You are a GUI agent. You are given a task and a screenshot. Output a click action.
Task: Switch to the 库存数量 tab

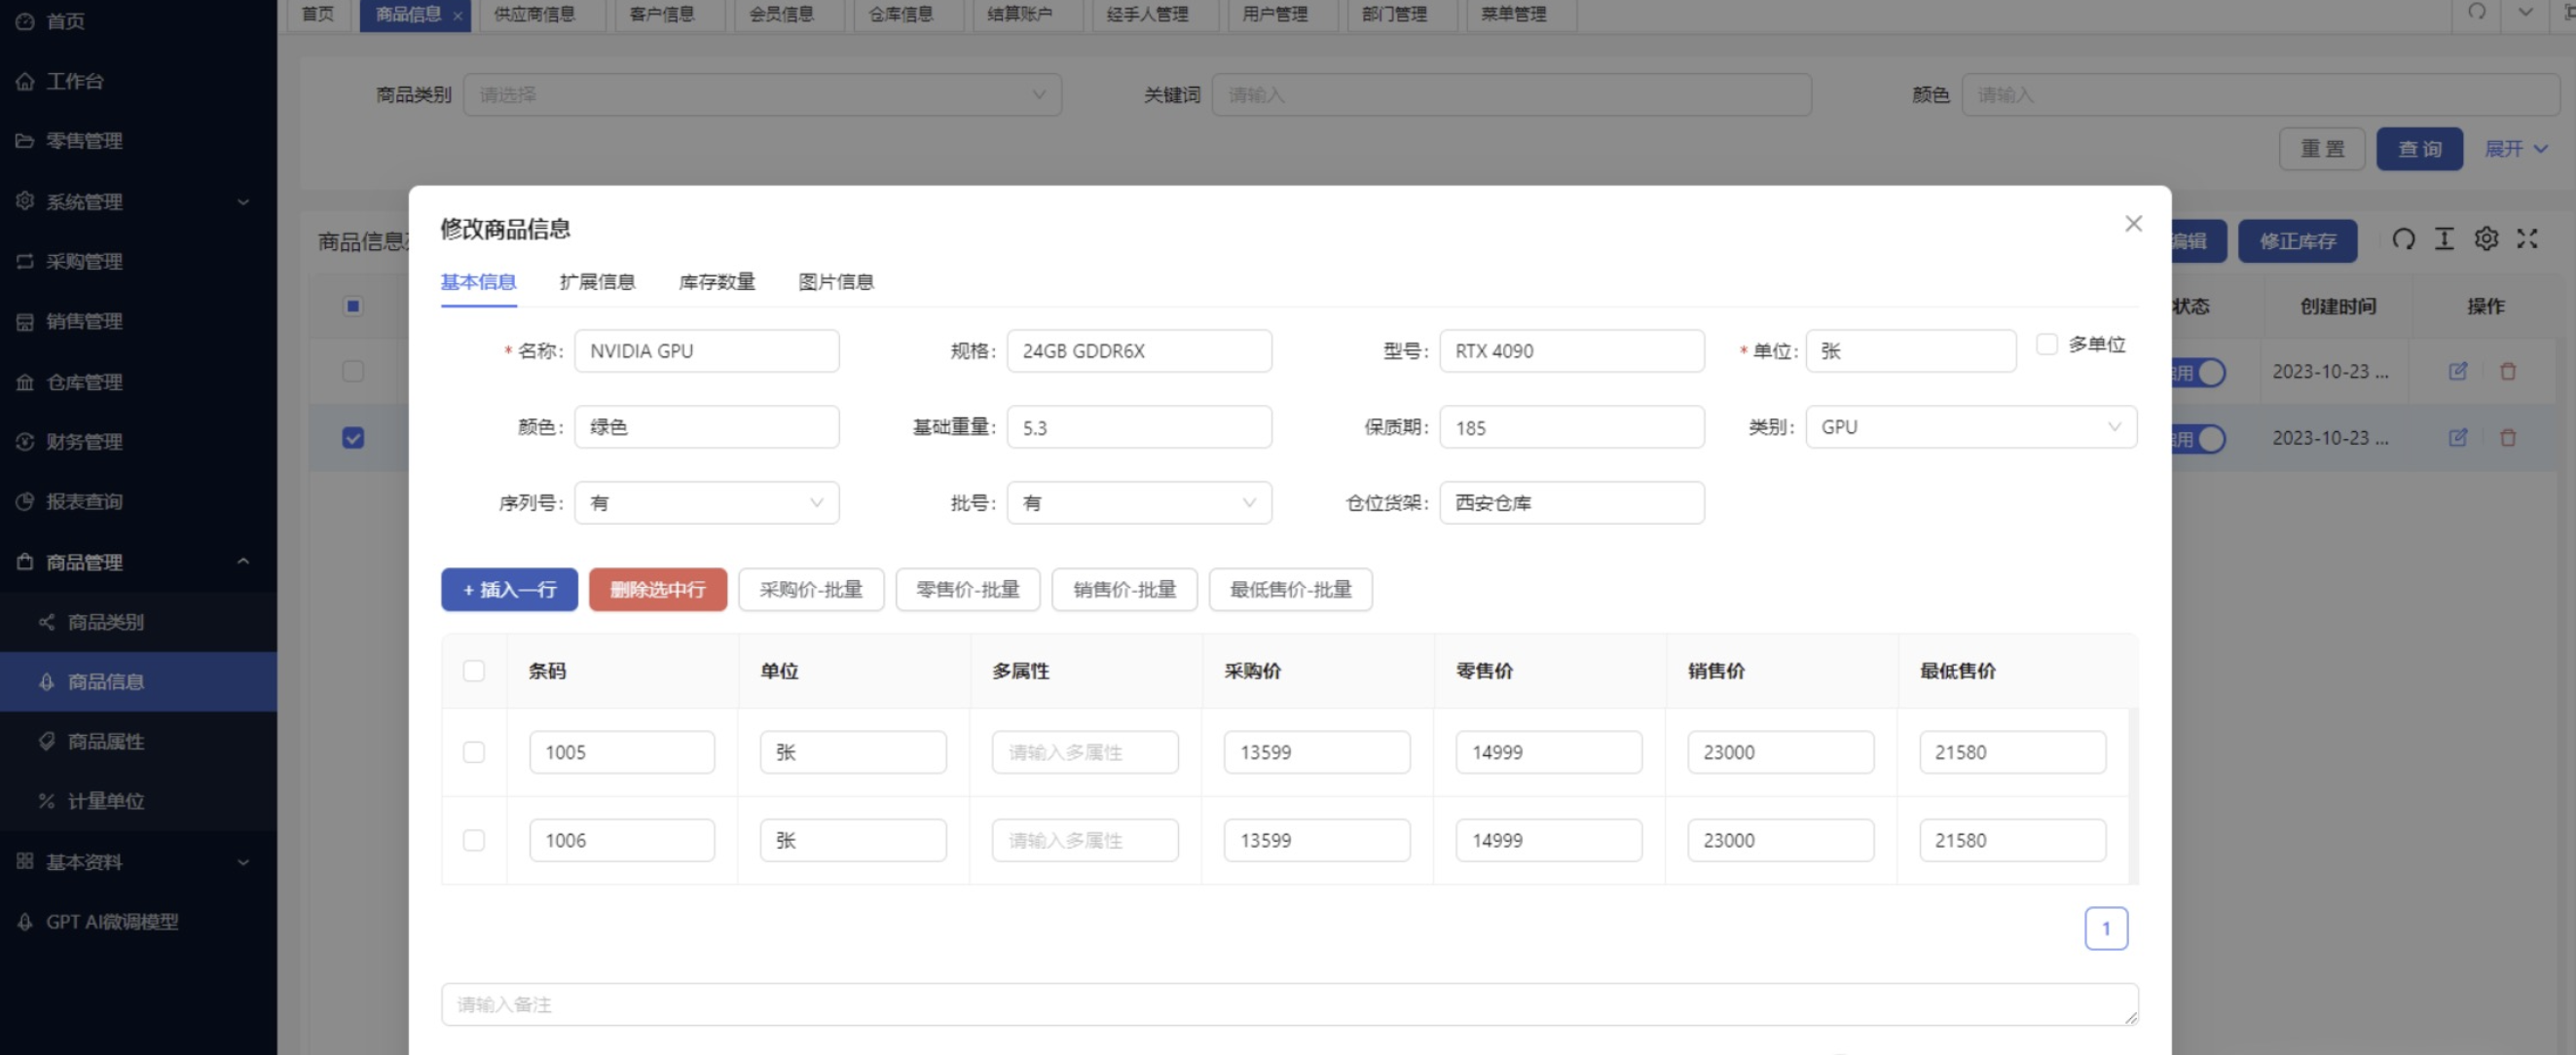[x=717, y=282]
